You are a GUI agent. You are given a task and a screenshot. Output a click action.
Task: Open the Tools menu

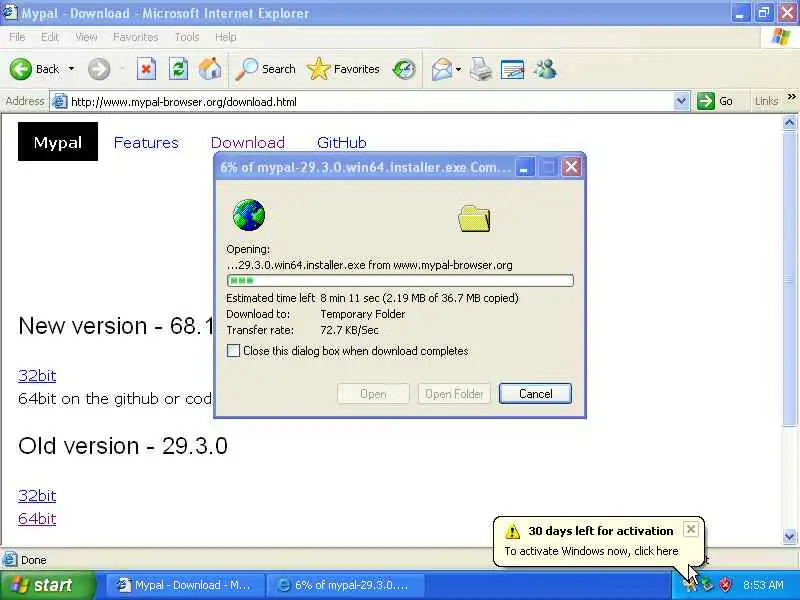[x=187, y=37]
